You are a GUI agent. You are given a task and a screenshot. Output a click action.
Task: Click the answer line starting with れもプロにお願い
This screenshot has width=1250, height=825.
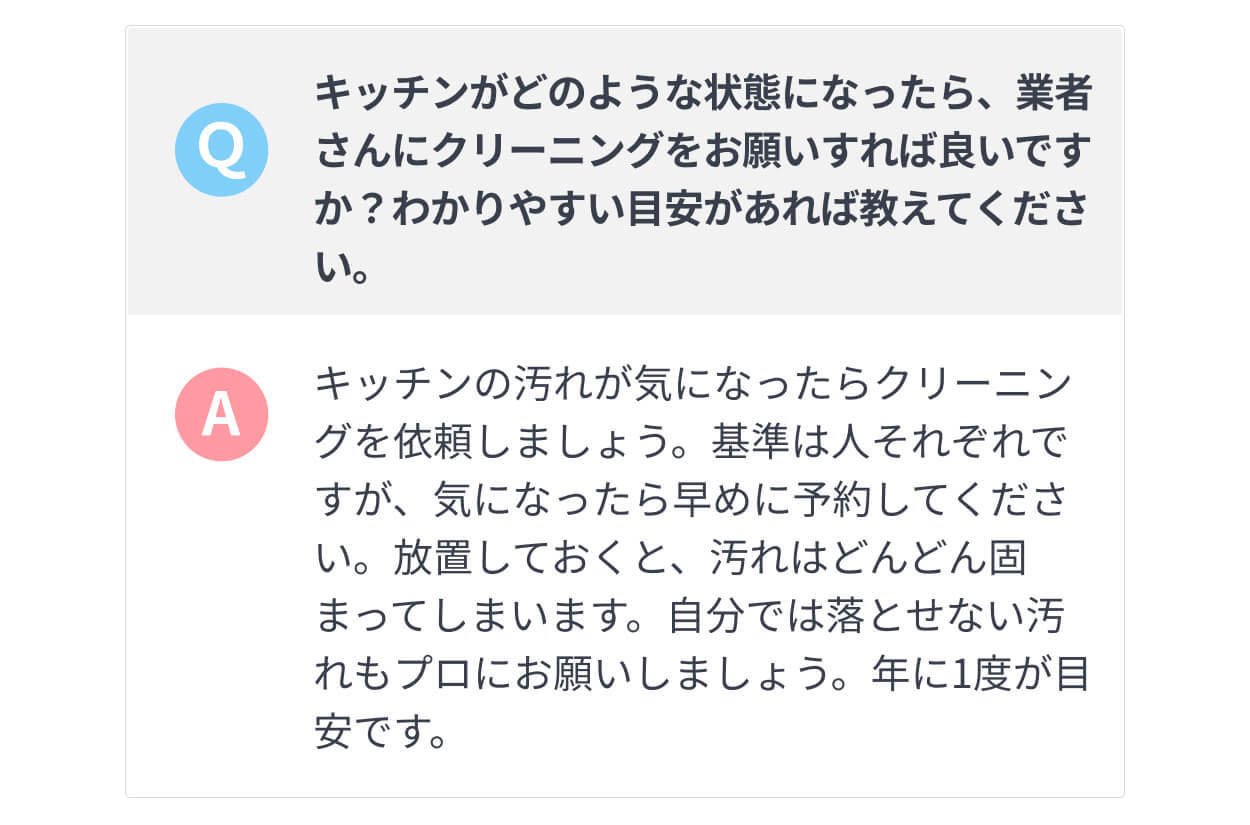[x=703, y=675]
